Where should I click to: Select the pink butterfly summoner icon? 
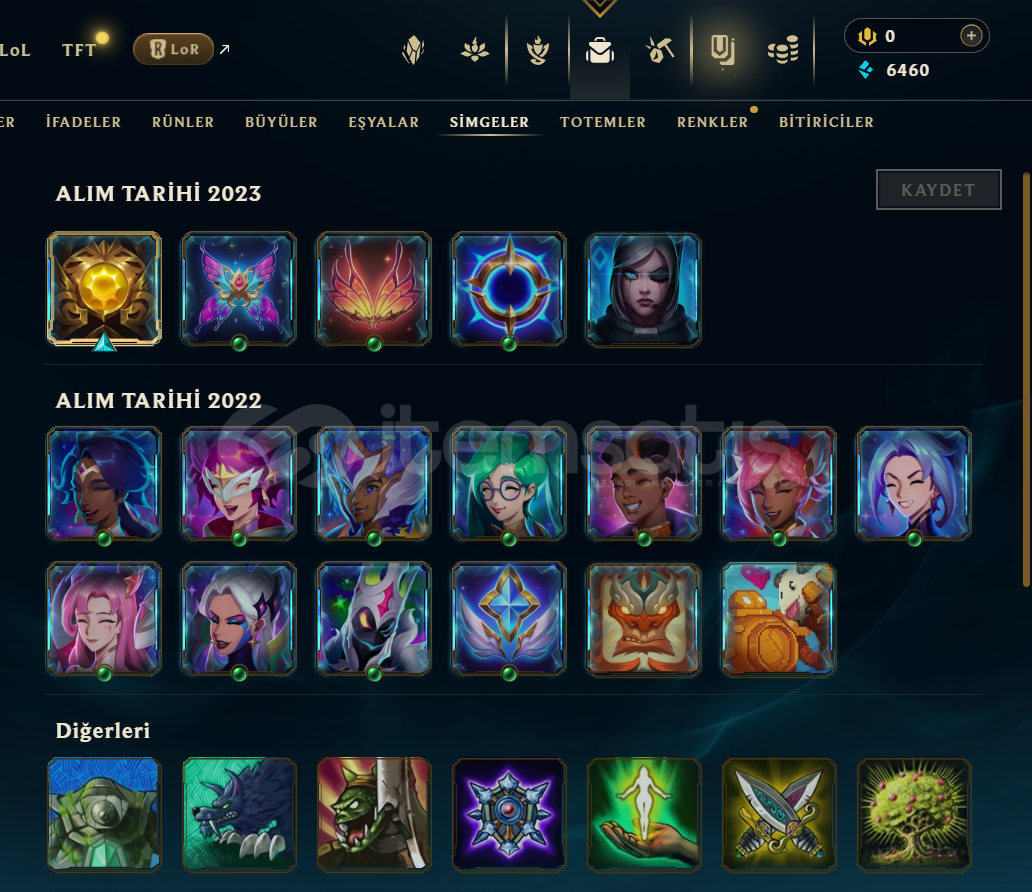coord(239,289)
